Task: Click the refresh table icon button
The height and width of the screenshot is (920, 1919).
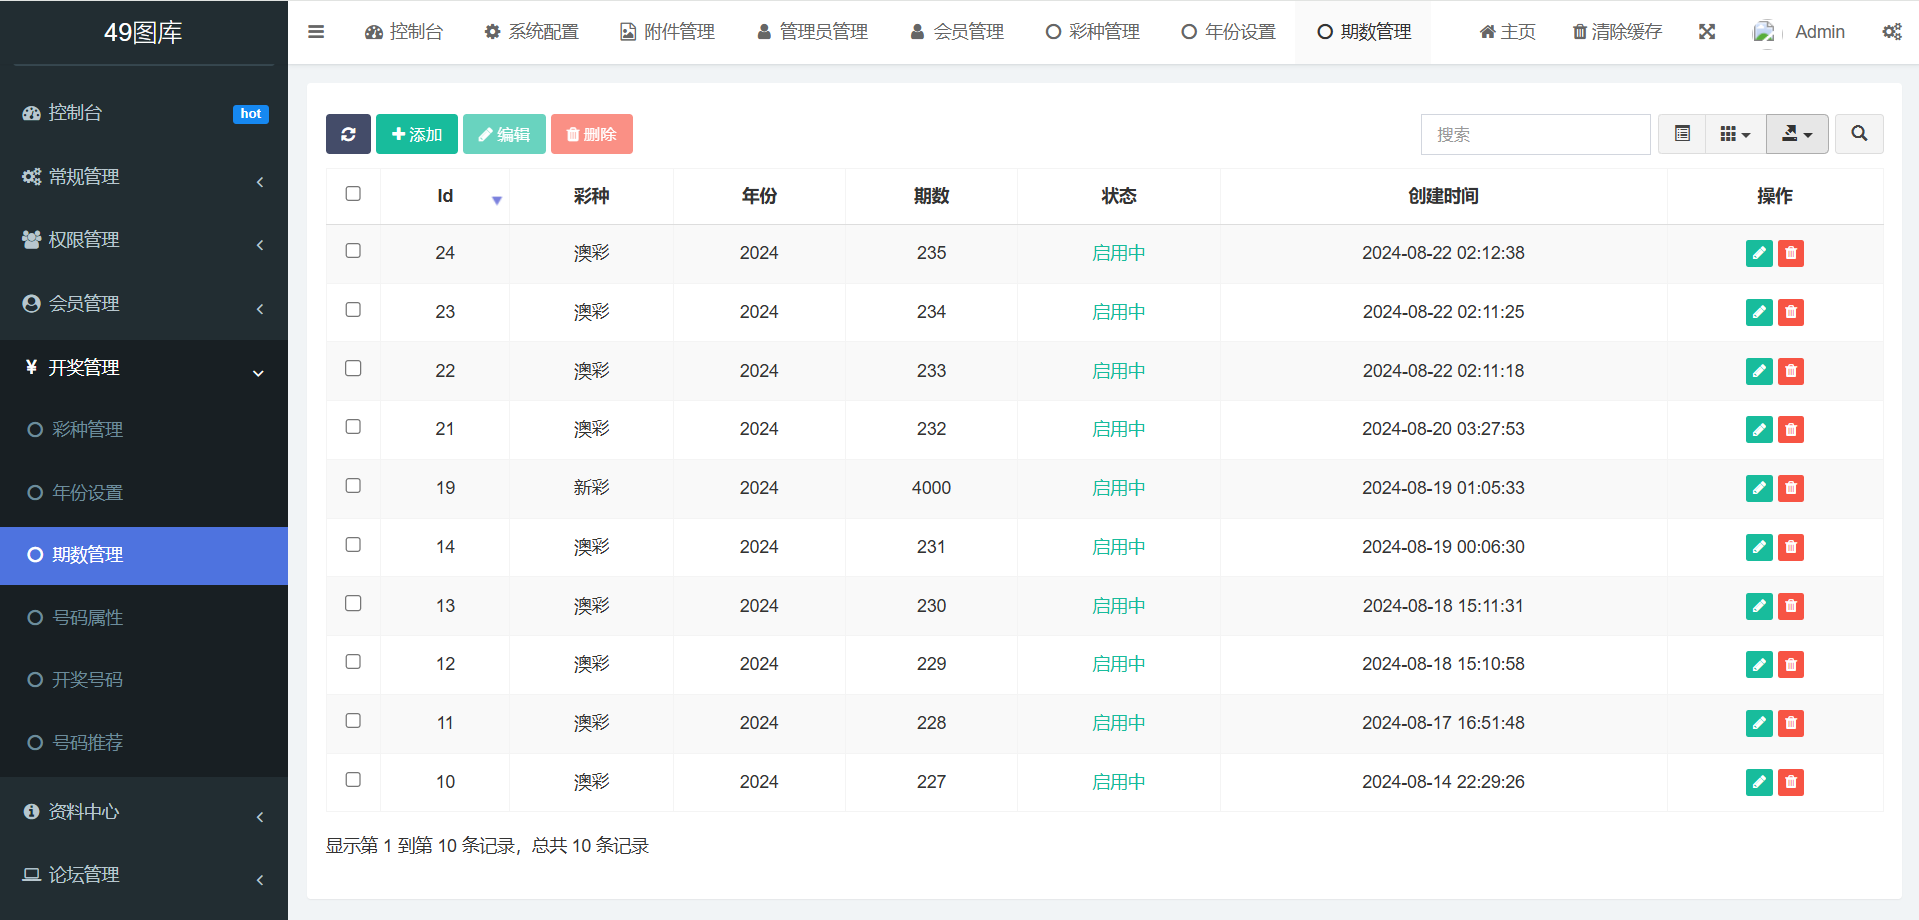Action: click(348, 134)
